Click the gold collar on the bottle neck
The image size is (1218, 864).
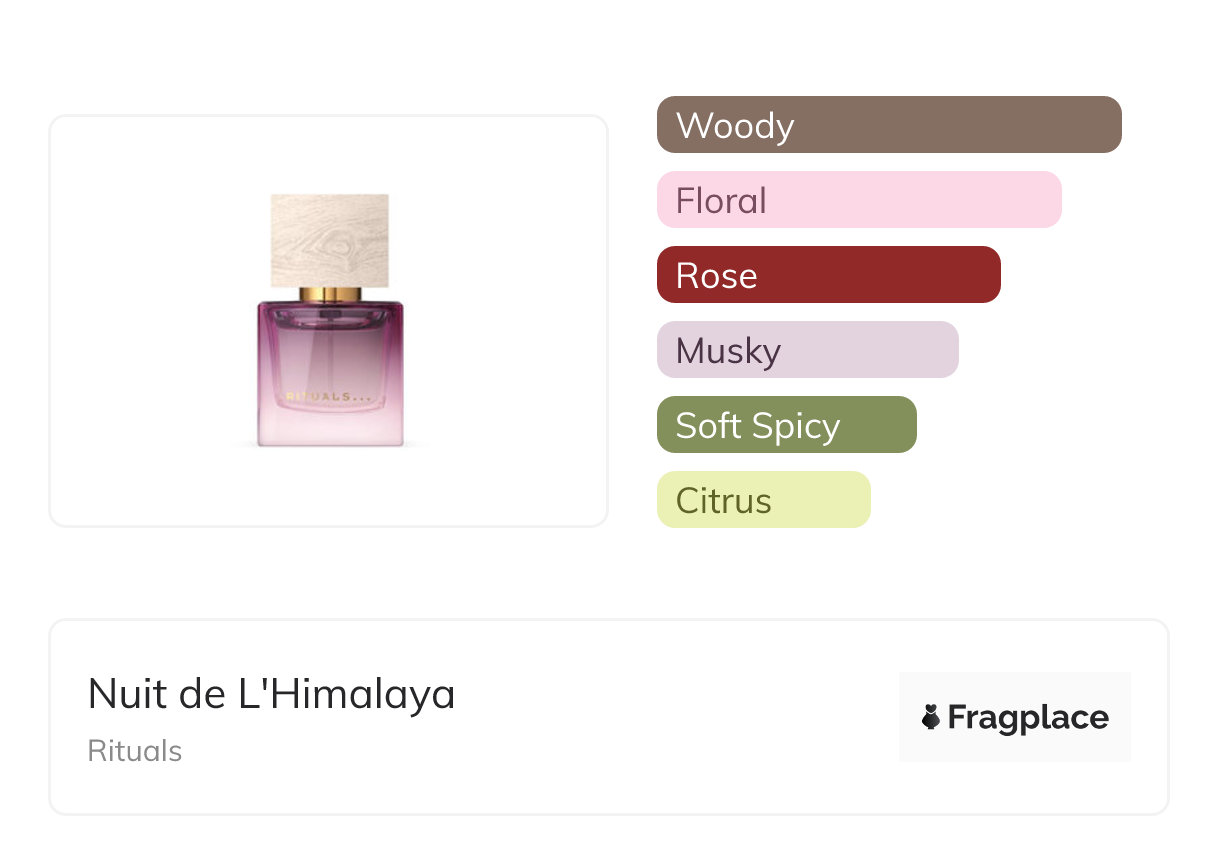tap(329, 294)
